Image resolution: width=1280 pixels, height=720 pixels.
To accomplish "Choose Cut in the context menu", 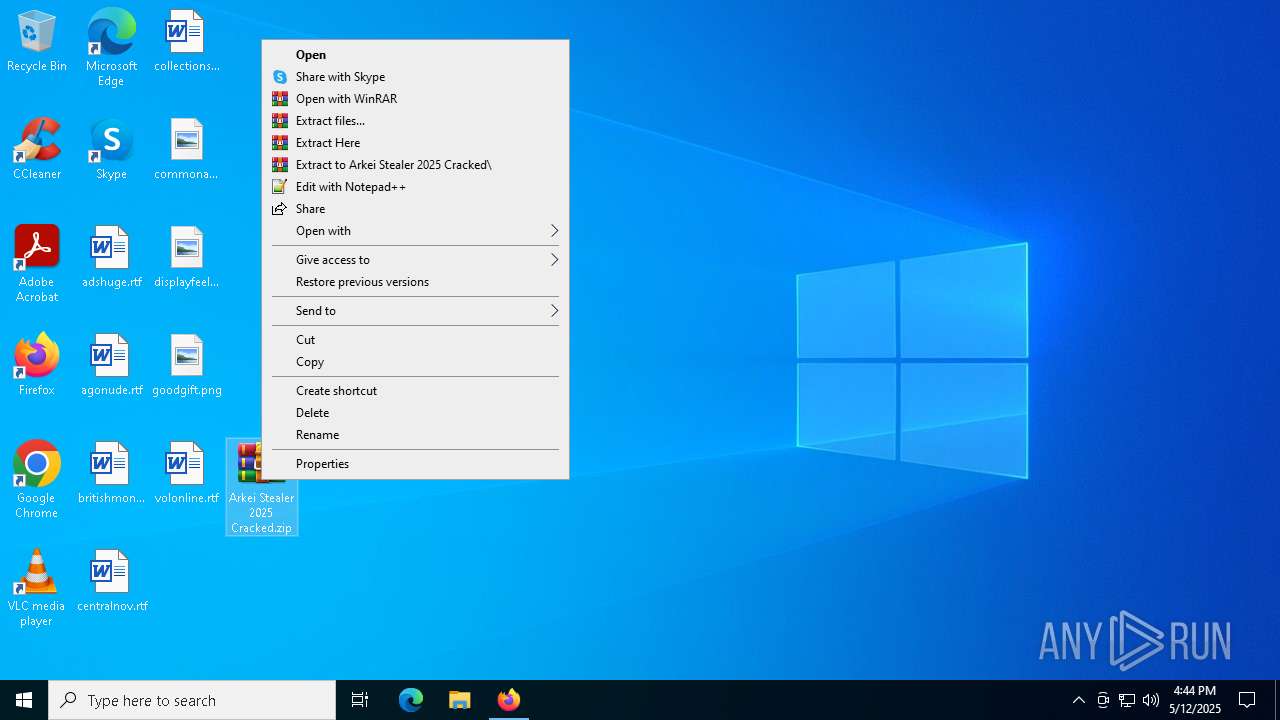I will [415, 340].
